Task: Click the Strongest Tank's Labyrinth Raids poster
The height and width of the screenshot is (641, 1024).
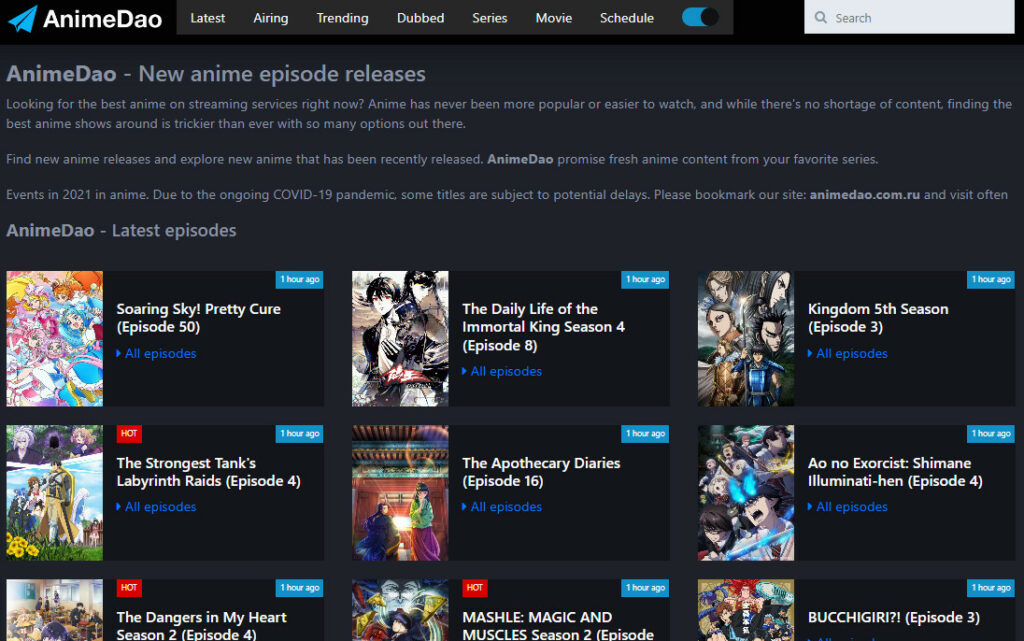Action: point(55,493)
